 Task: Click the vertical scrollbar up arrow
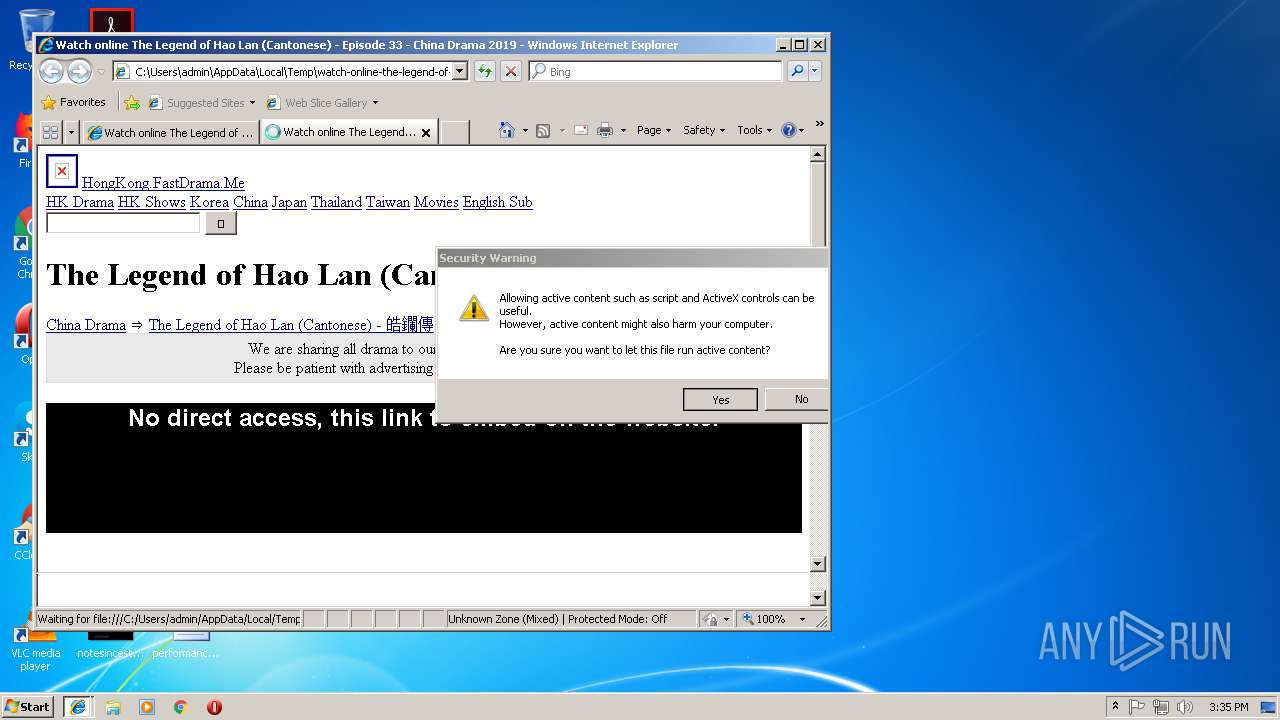click(x=817, y=154)
